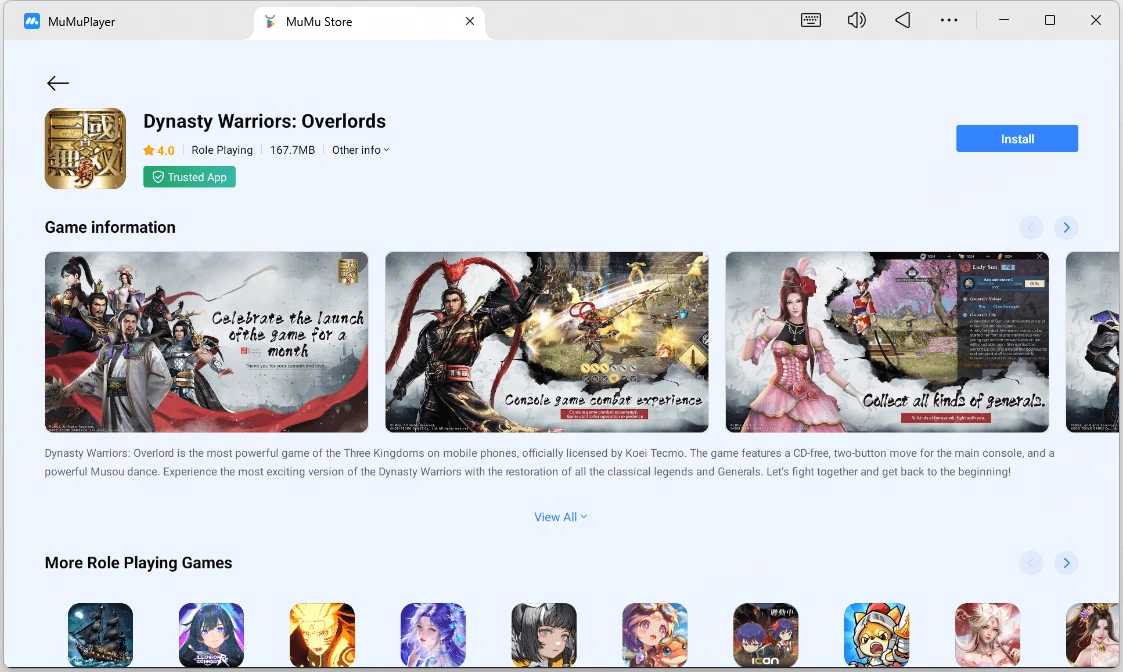Viewport: 1123px width, 672px height.
Task: Click the game description paragraph
Action: point(549,462)
